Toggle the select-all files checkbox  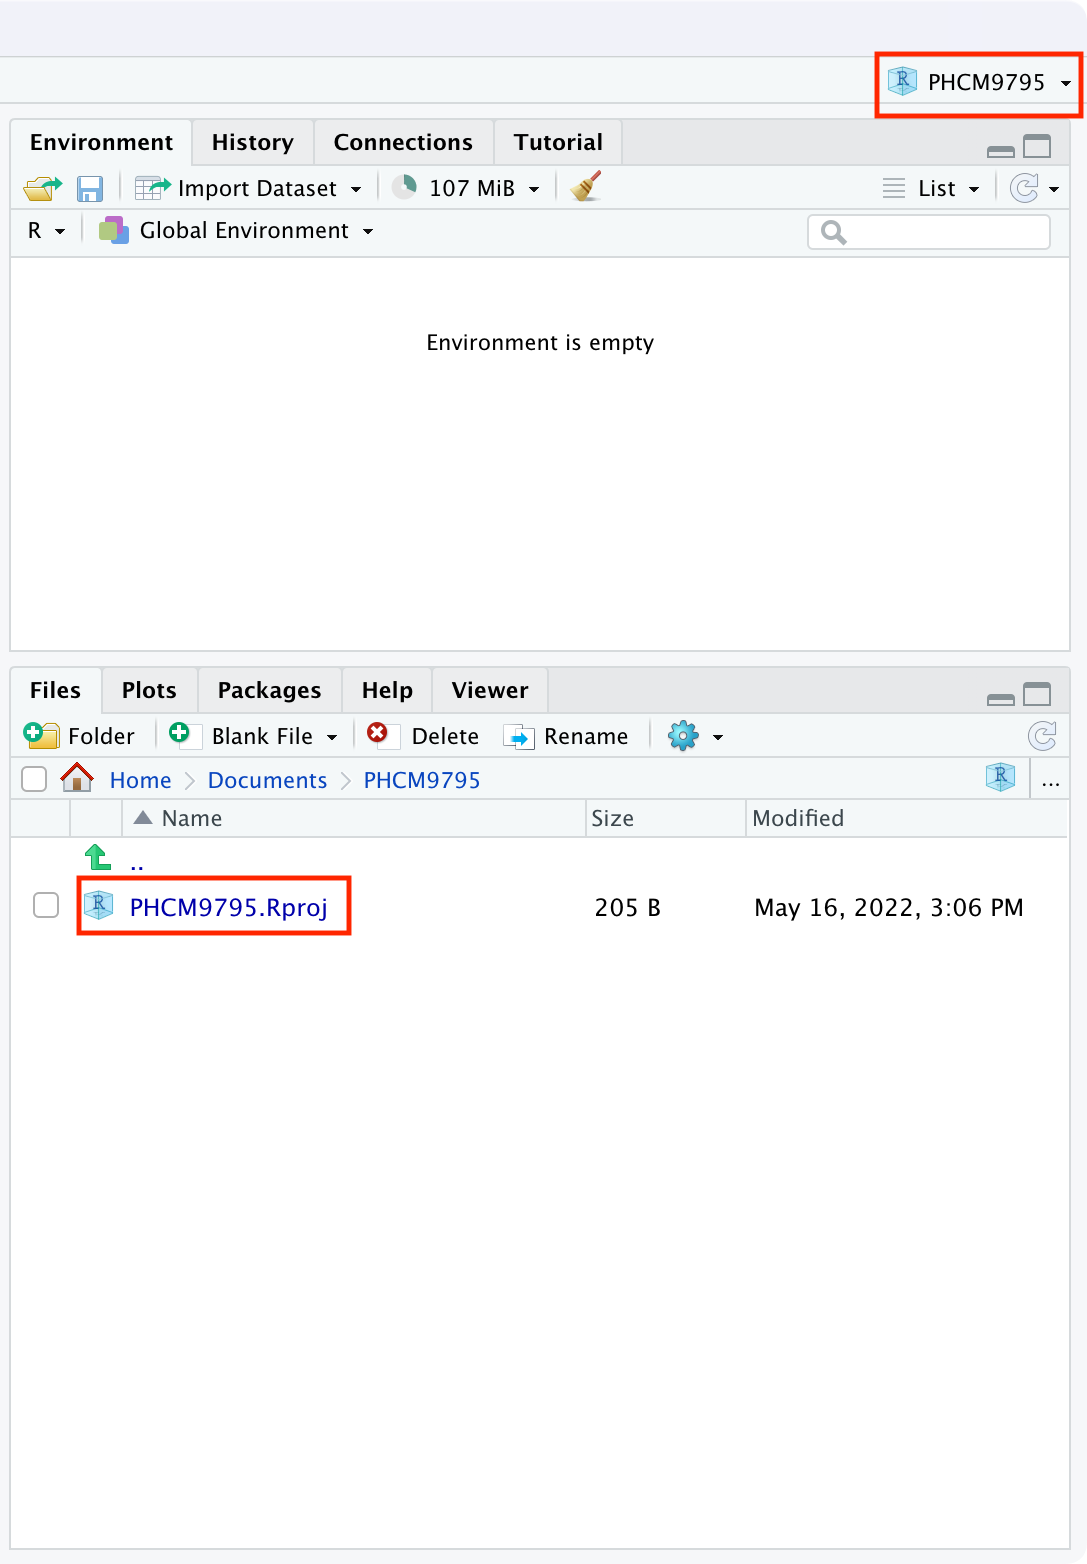(34, 779)
